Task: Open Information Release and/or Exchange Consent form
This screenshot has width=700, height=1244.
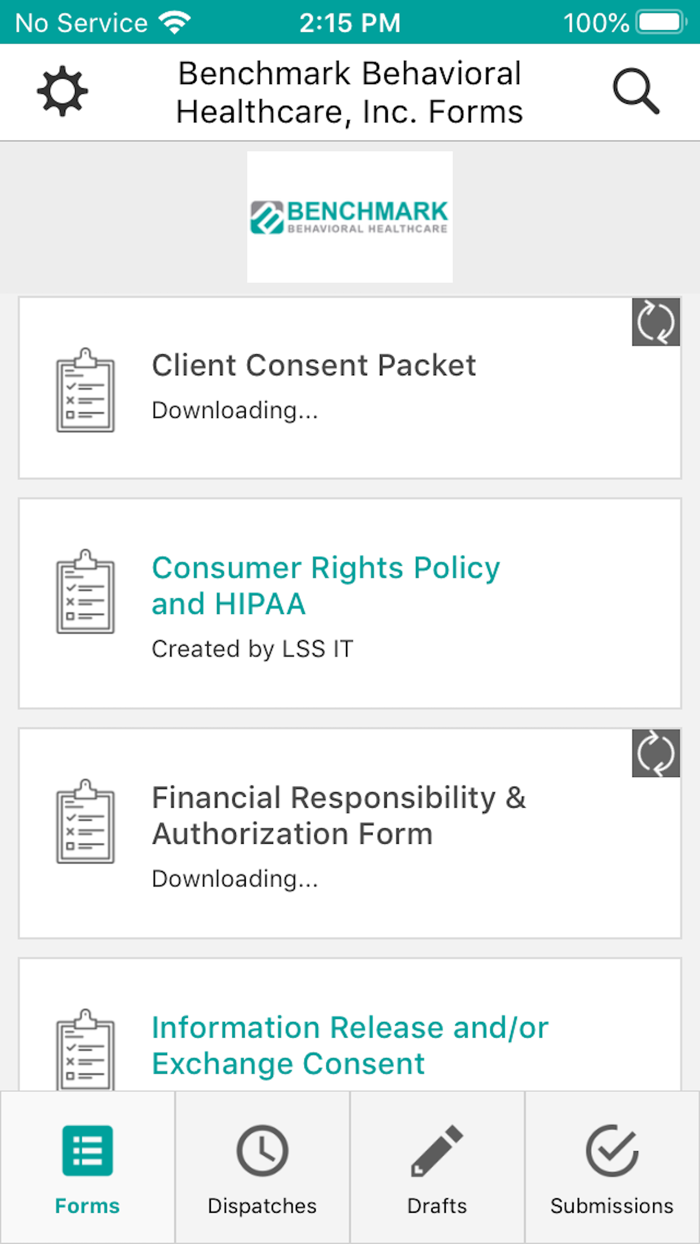Action: tap(349, 1046)
